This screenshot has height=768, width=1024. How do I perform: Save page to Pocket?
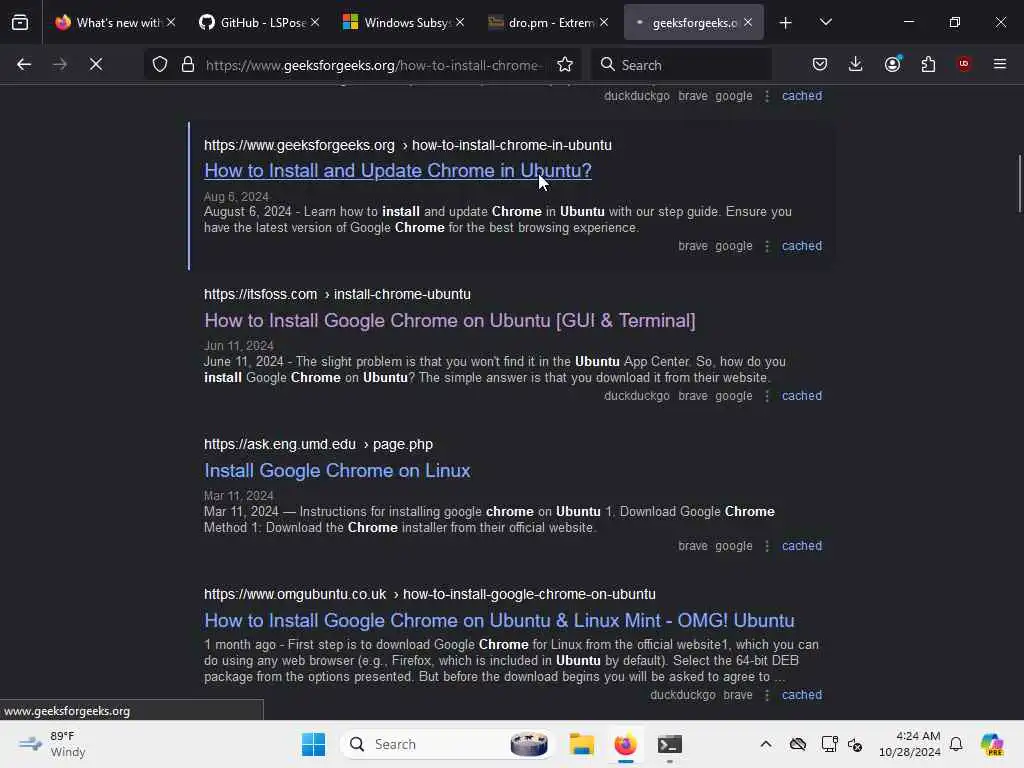pos(820,64)
